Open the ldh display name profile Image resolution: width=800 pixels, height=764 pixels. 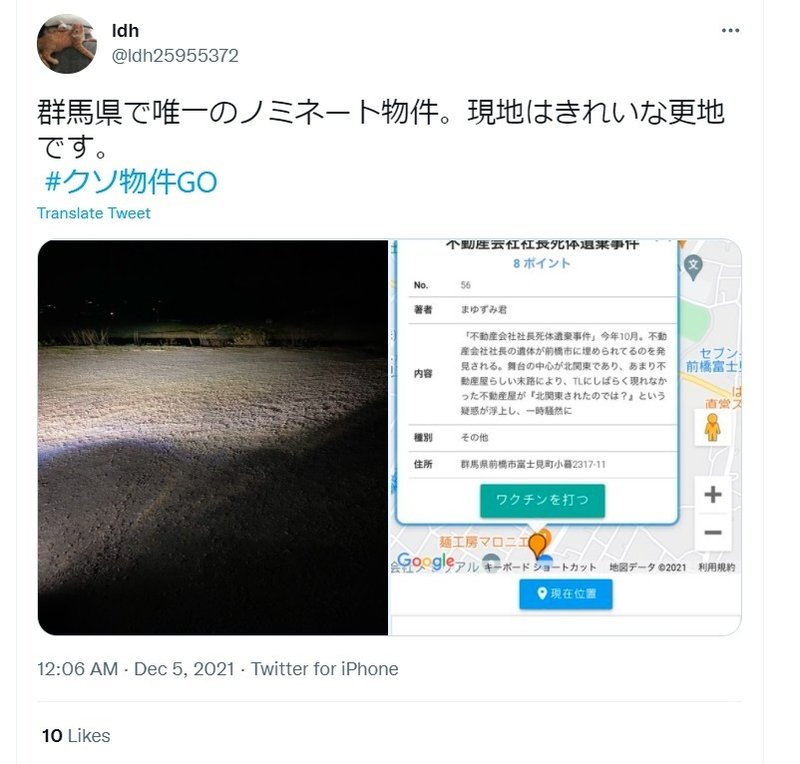[125, 31]
